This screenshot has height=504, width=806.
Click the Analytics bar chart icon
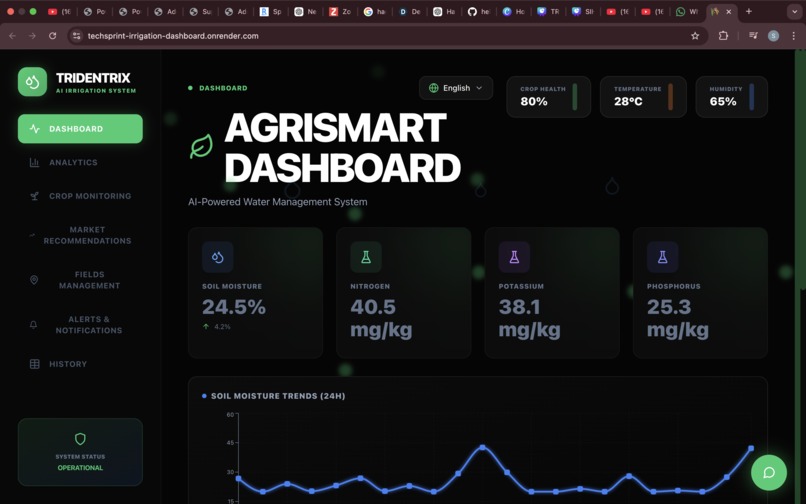click(34, 163)
